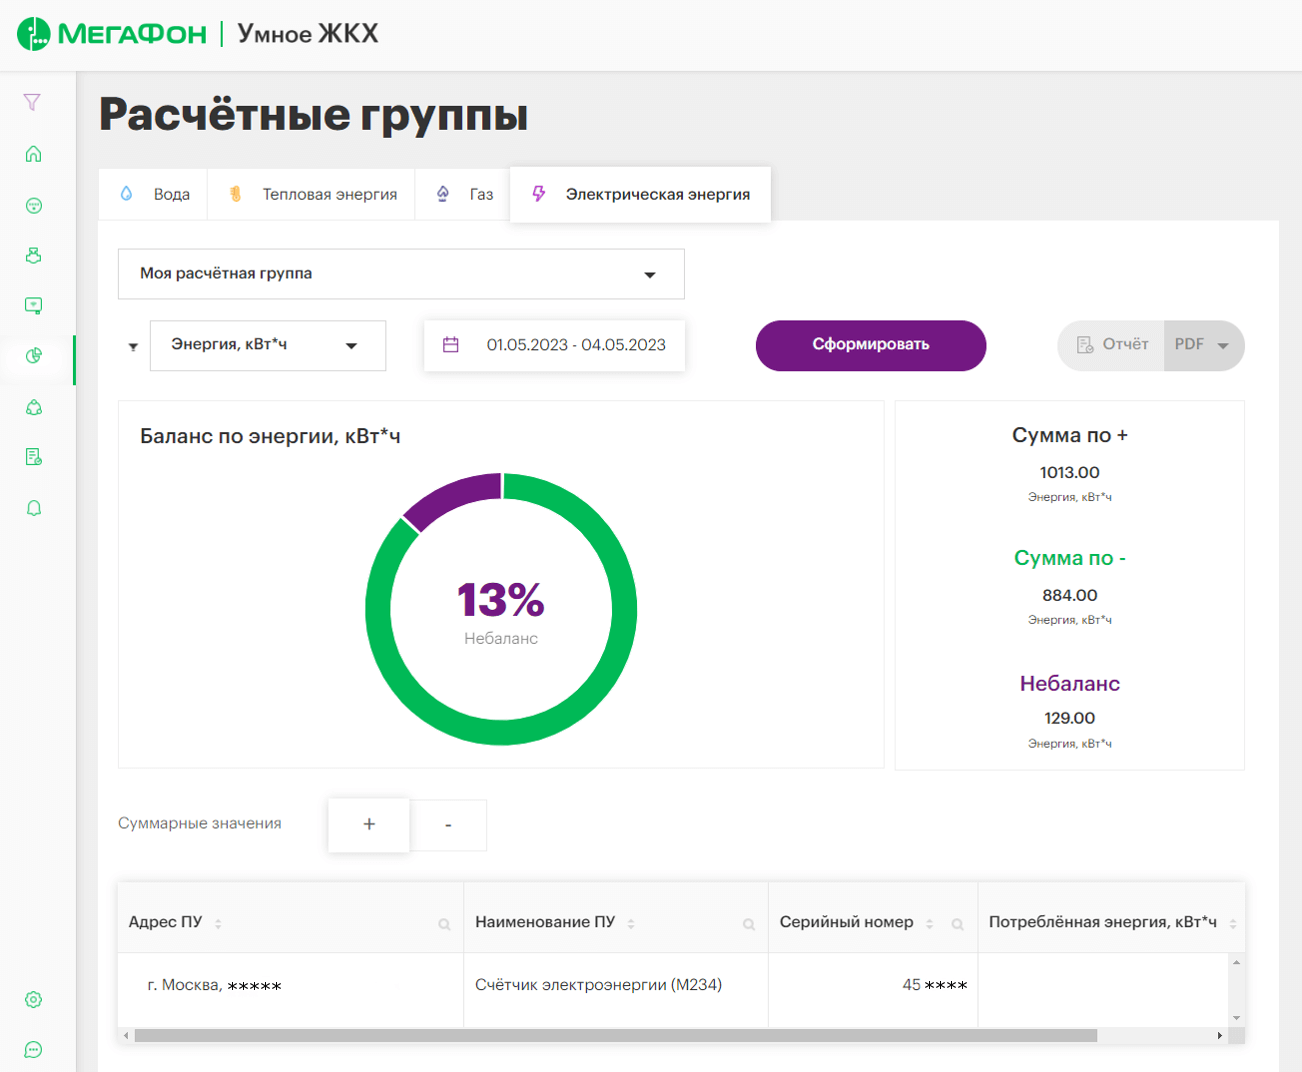Viewport: 1302px width, 1072px height.
Task: Click the search icon in Адрес ПУ column
Action: [444, 924]
